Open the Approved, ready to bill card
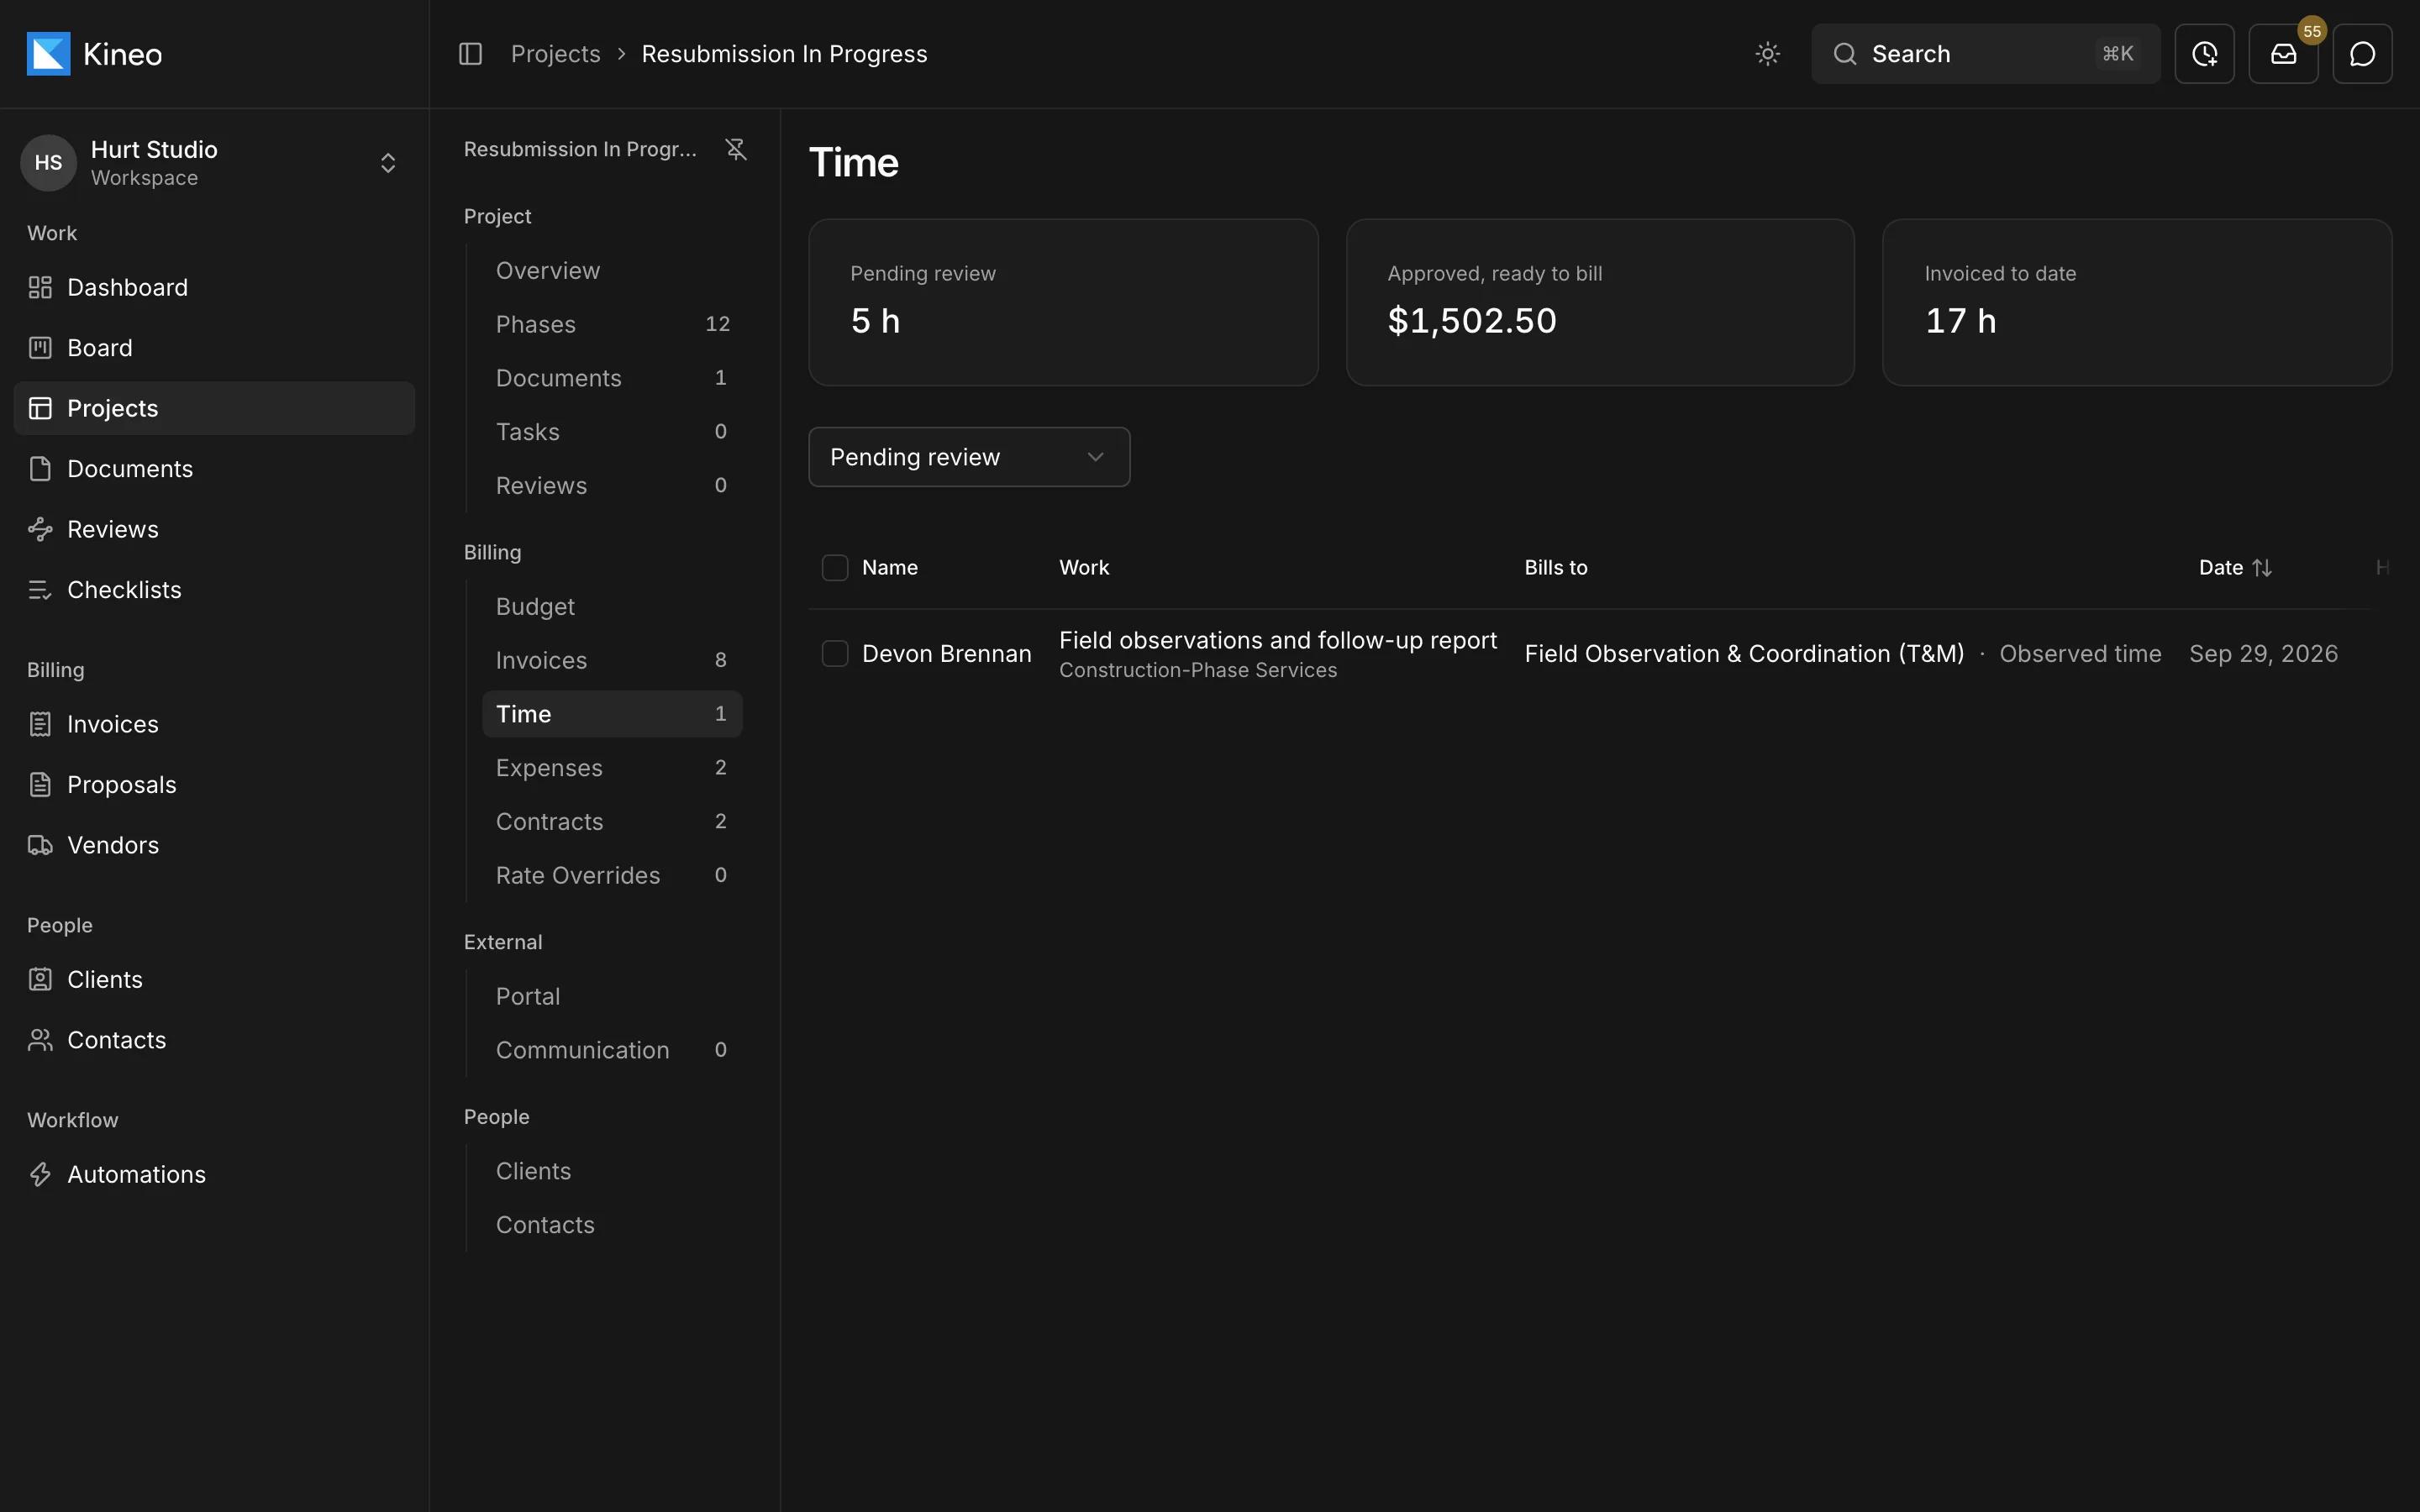2420x1512 pixels. click(1600, 302)
